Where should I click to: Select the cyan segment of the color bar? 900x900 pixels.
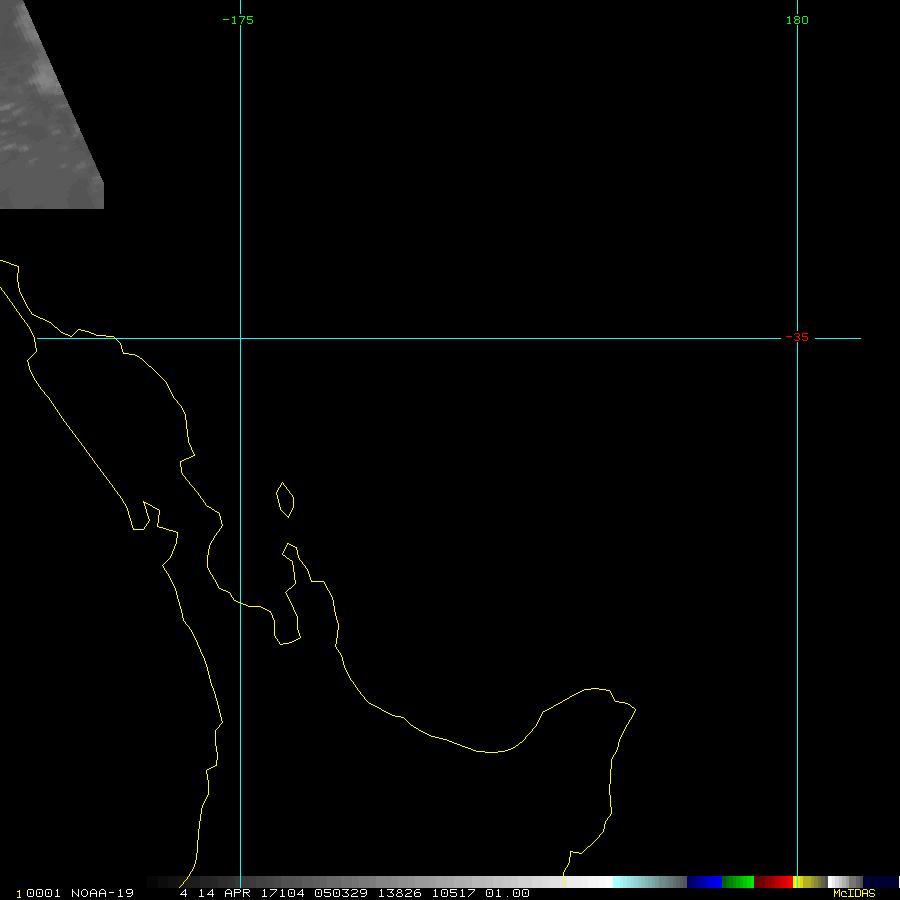coord(630,882)
